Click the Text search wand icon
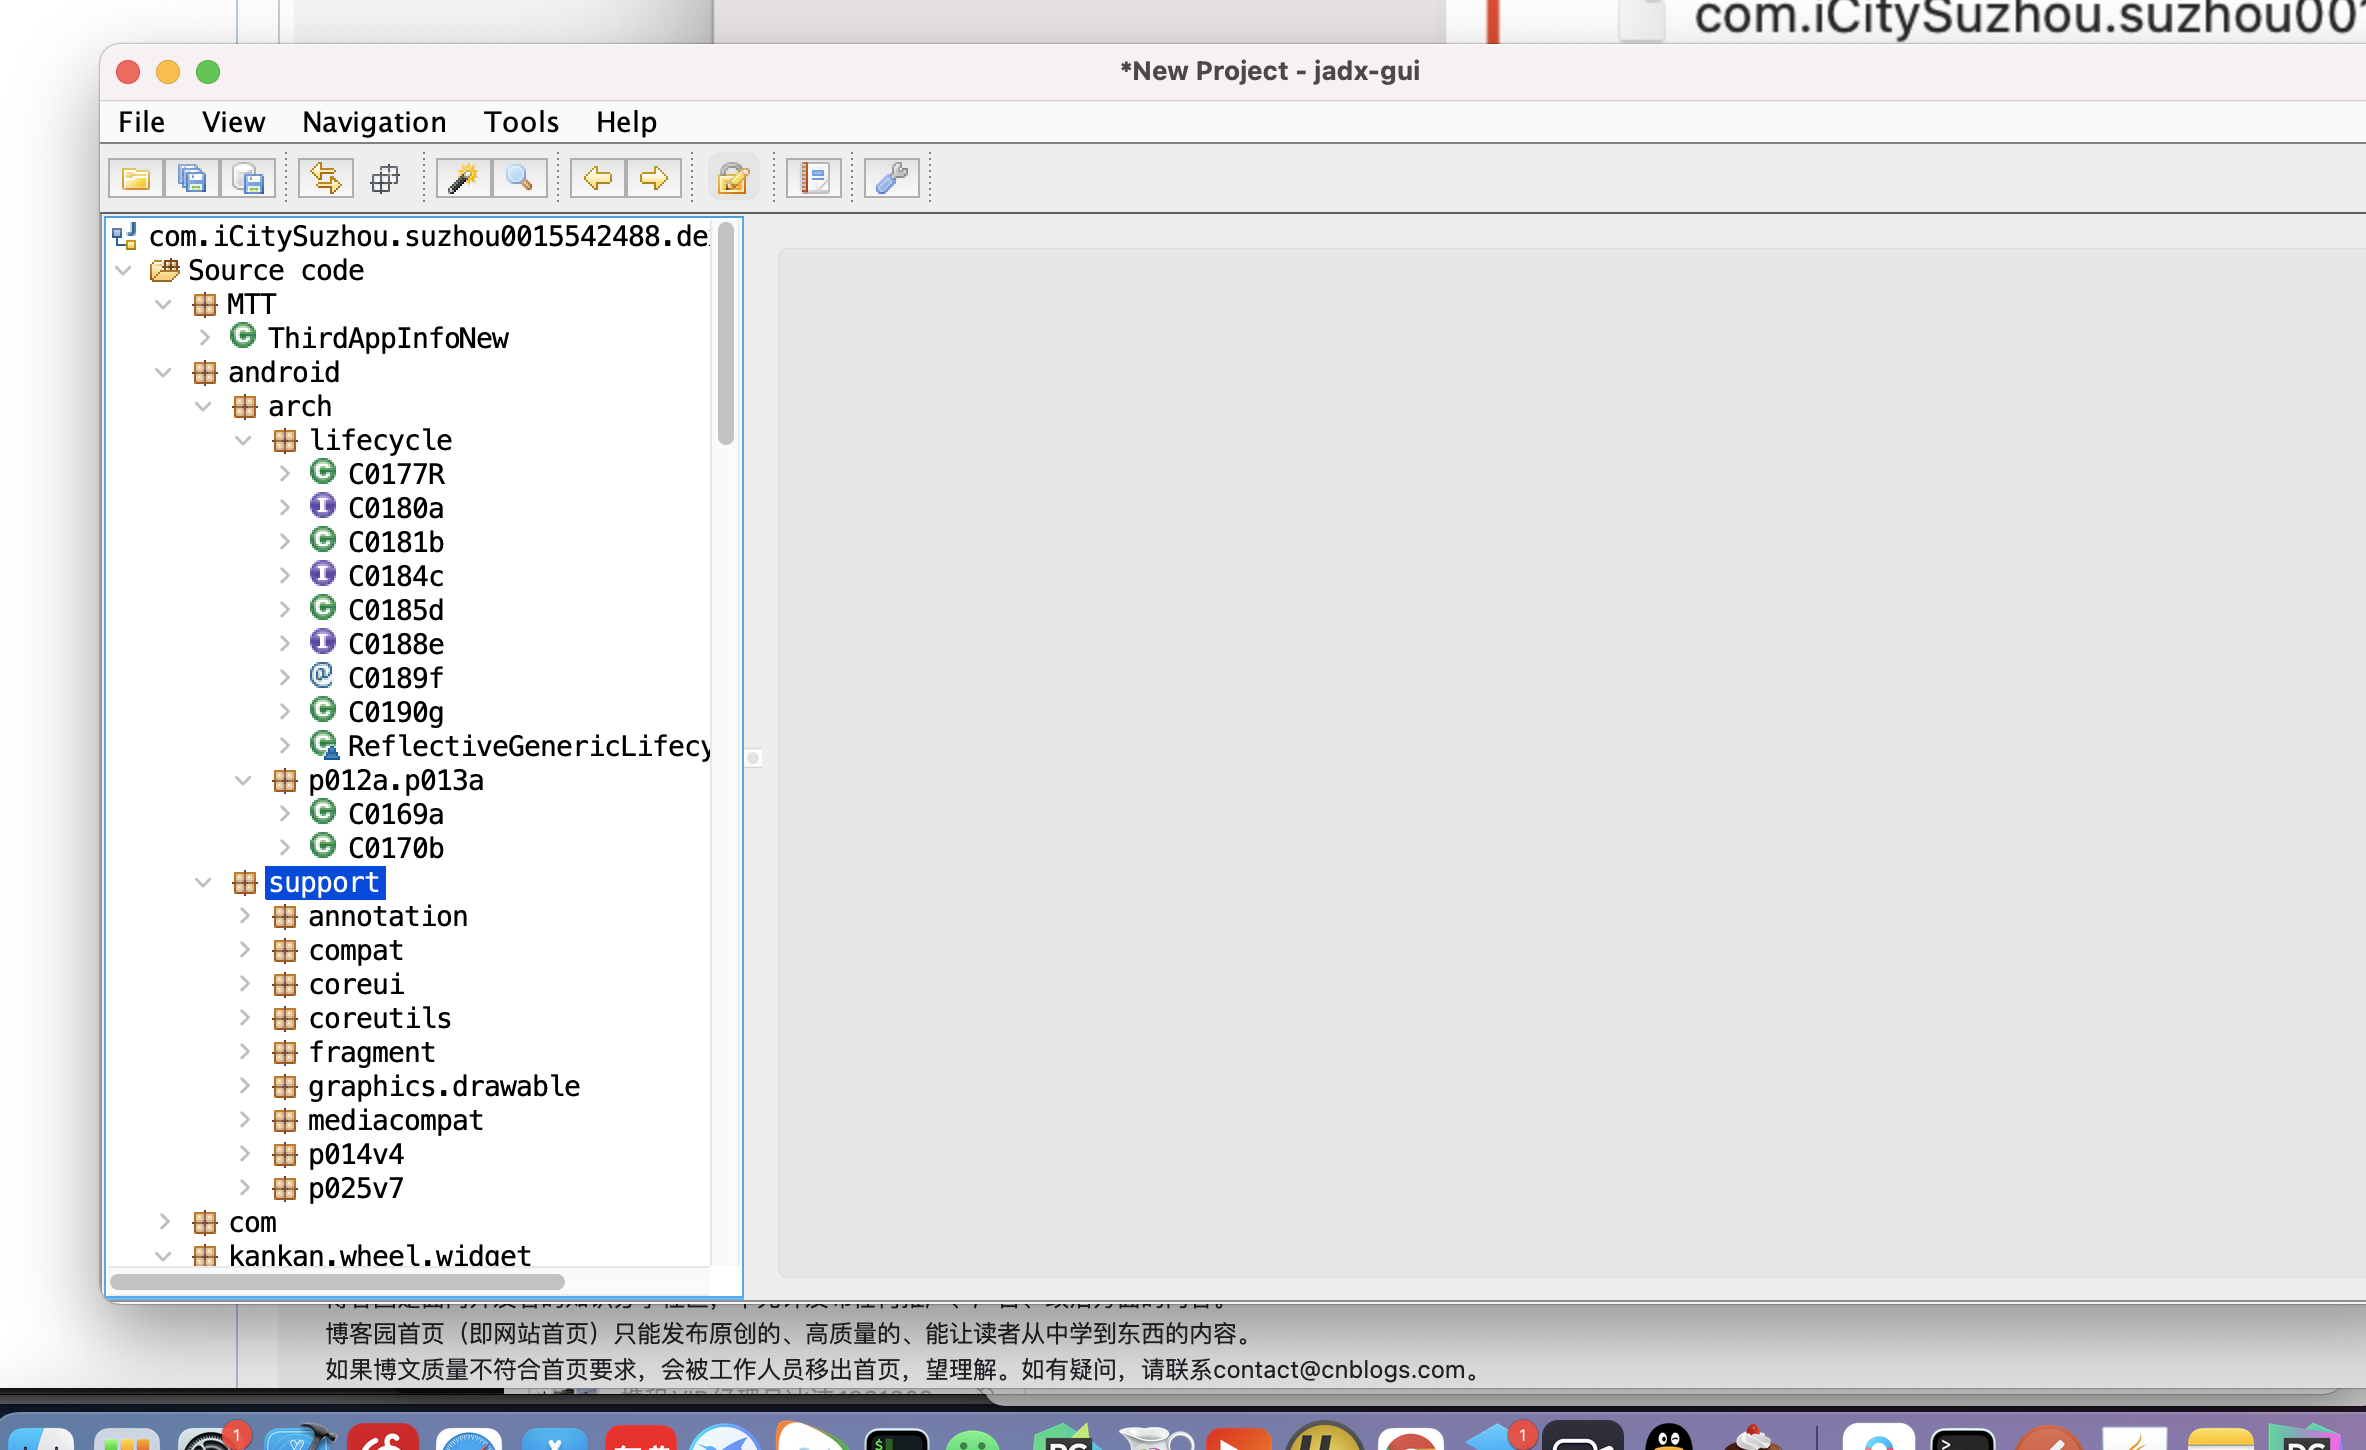 463,179
